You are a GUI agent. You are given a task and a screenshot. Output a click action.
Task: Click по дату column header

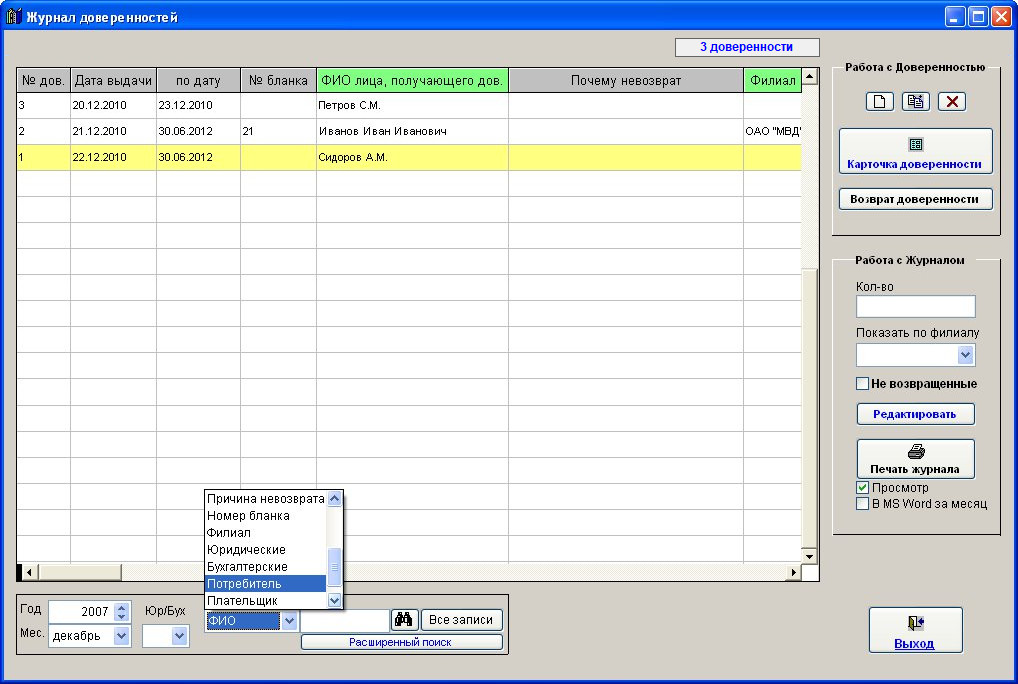click(x=199, y=80)
